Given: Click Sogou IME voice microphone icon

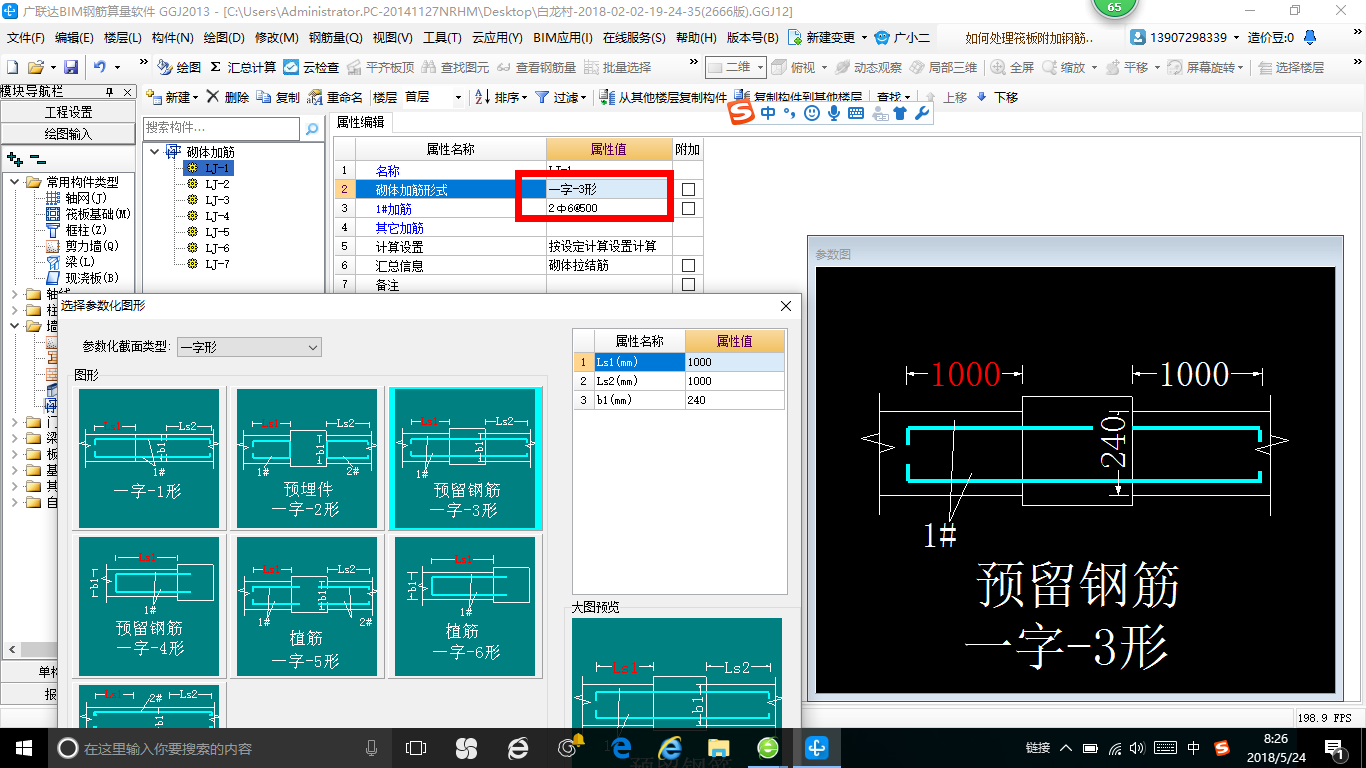Looking at the screenshot, I should point(833,113).
